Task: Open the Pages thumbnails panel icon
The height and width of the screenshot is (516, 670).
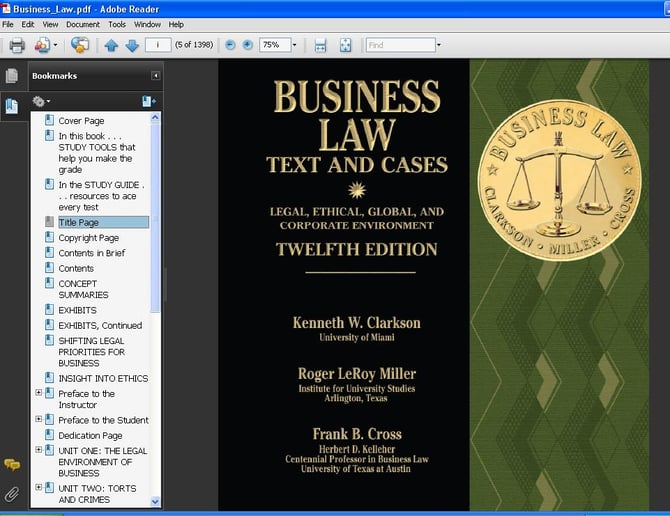Action: point(12,76)
